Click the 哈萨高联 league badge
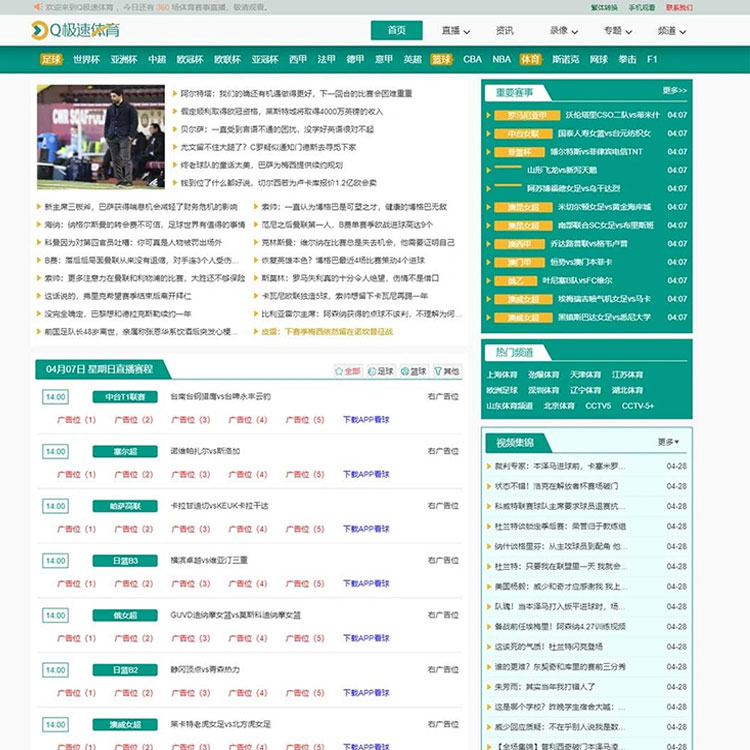The width and height of the screenshot is (750, 750). point(125,506)
